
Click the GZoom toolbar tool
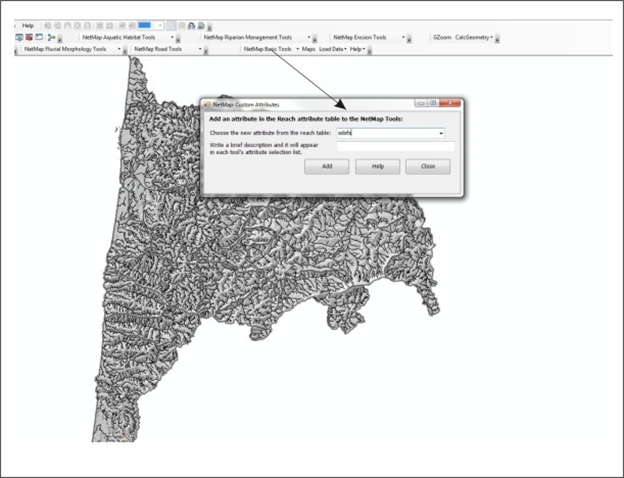click(x=441, y=37)
